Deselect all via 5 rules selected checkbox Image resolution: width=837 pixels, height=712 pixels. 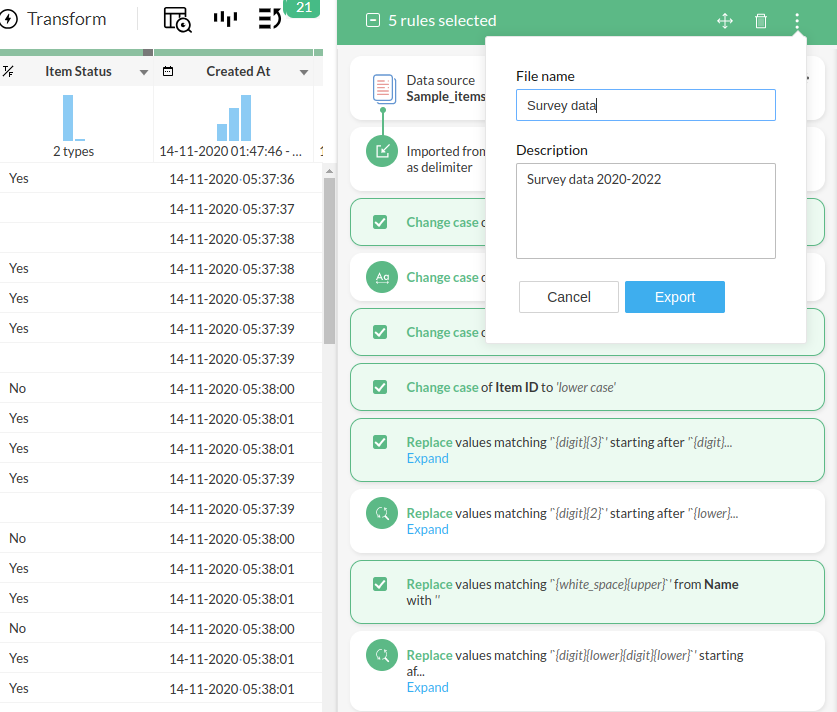coord(373,21)
